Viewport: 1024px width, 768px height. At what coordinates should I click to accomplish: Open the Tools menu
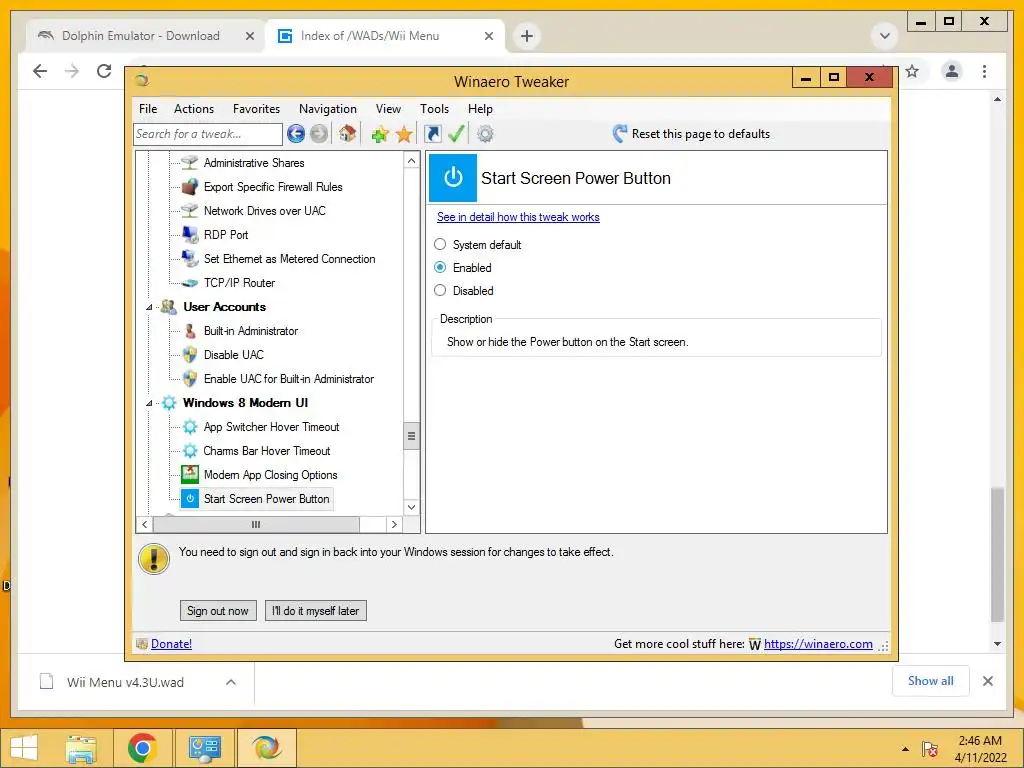[434, 109]
